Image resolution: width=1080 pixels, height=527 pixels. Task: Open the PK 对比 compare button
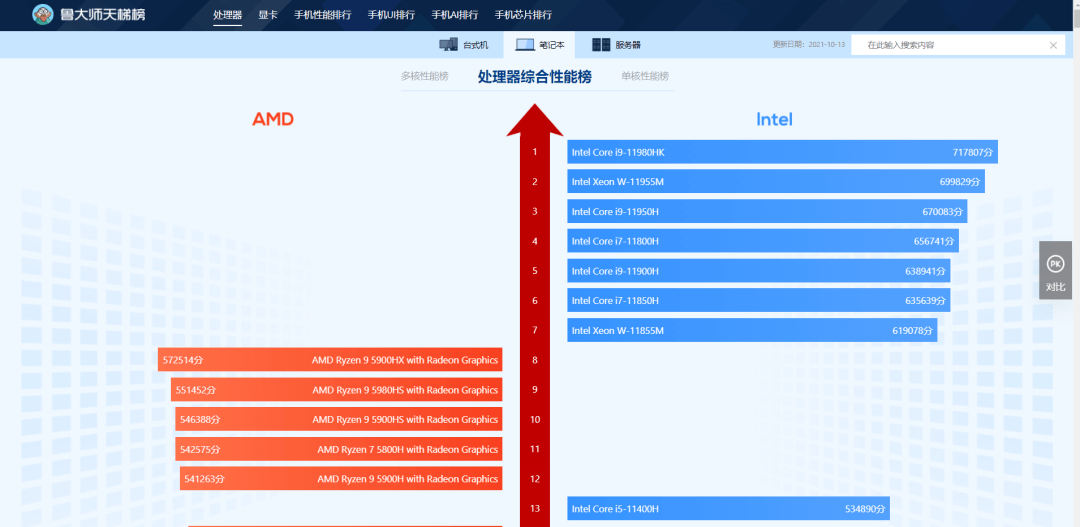click(x=1055, y=270)
